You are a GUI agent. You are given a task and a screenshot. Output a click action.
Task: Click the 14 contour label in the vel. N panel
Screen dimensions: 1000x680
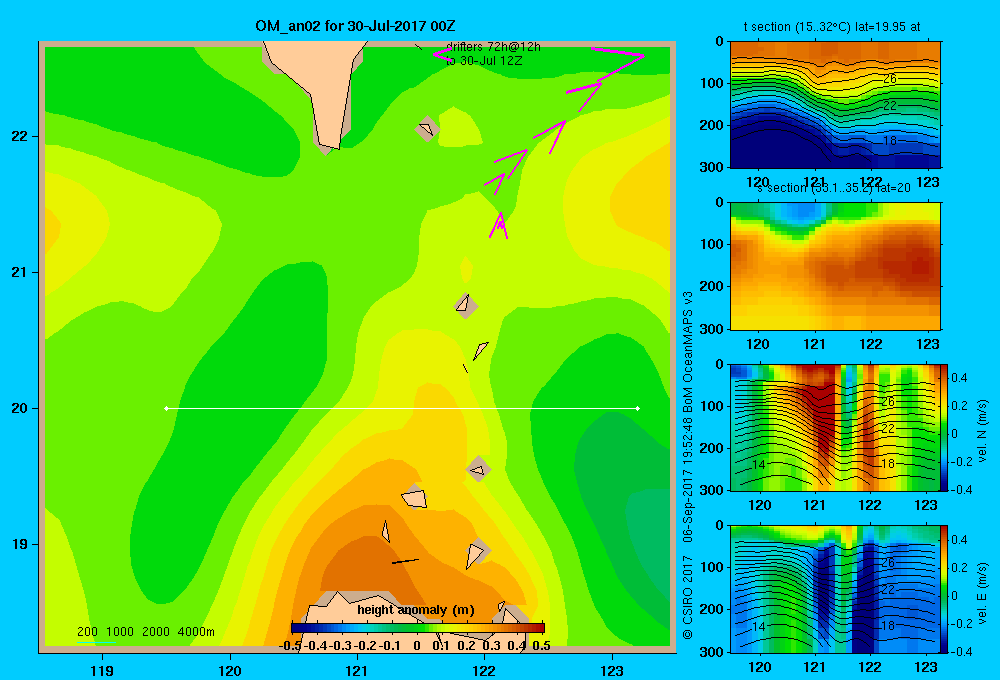(758, 464)
